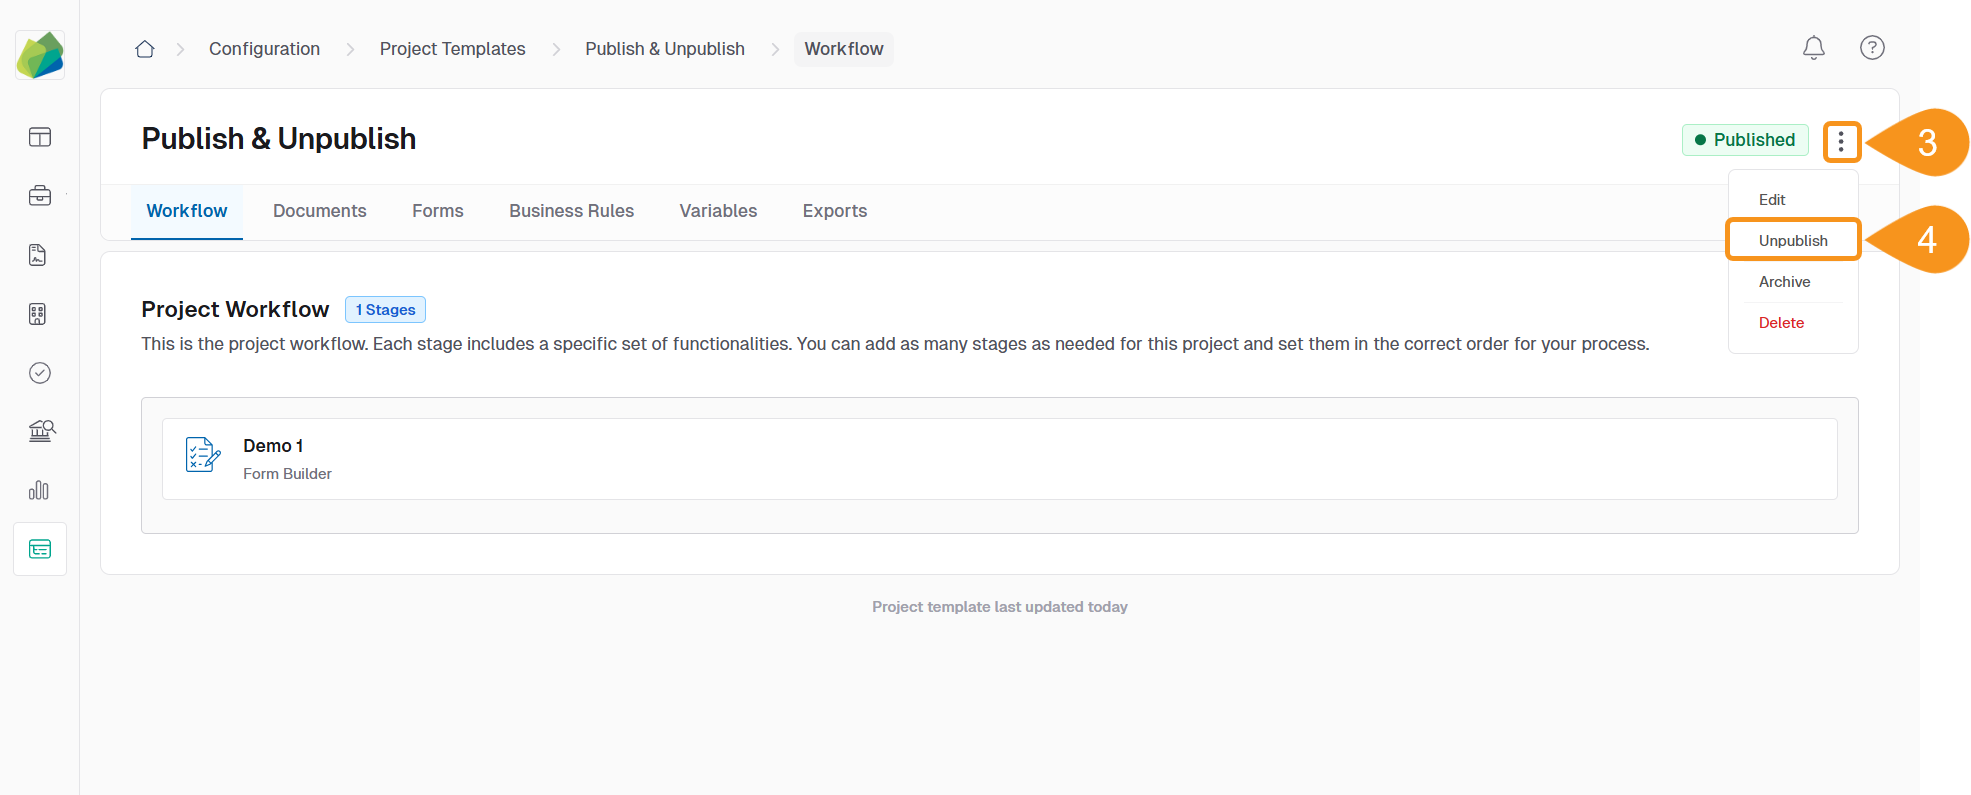The width and height of the screenshot is (1971, 795).
Task: Switch to the Documents tab
Action: 319,211
